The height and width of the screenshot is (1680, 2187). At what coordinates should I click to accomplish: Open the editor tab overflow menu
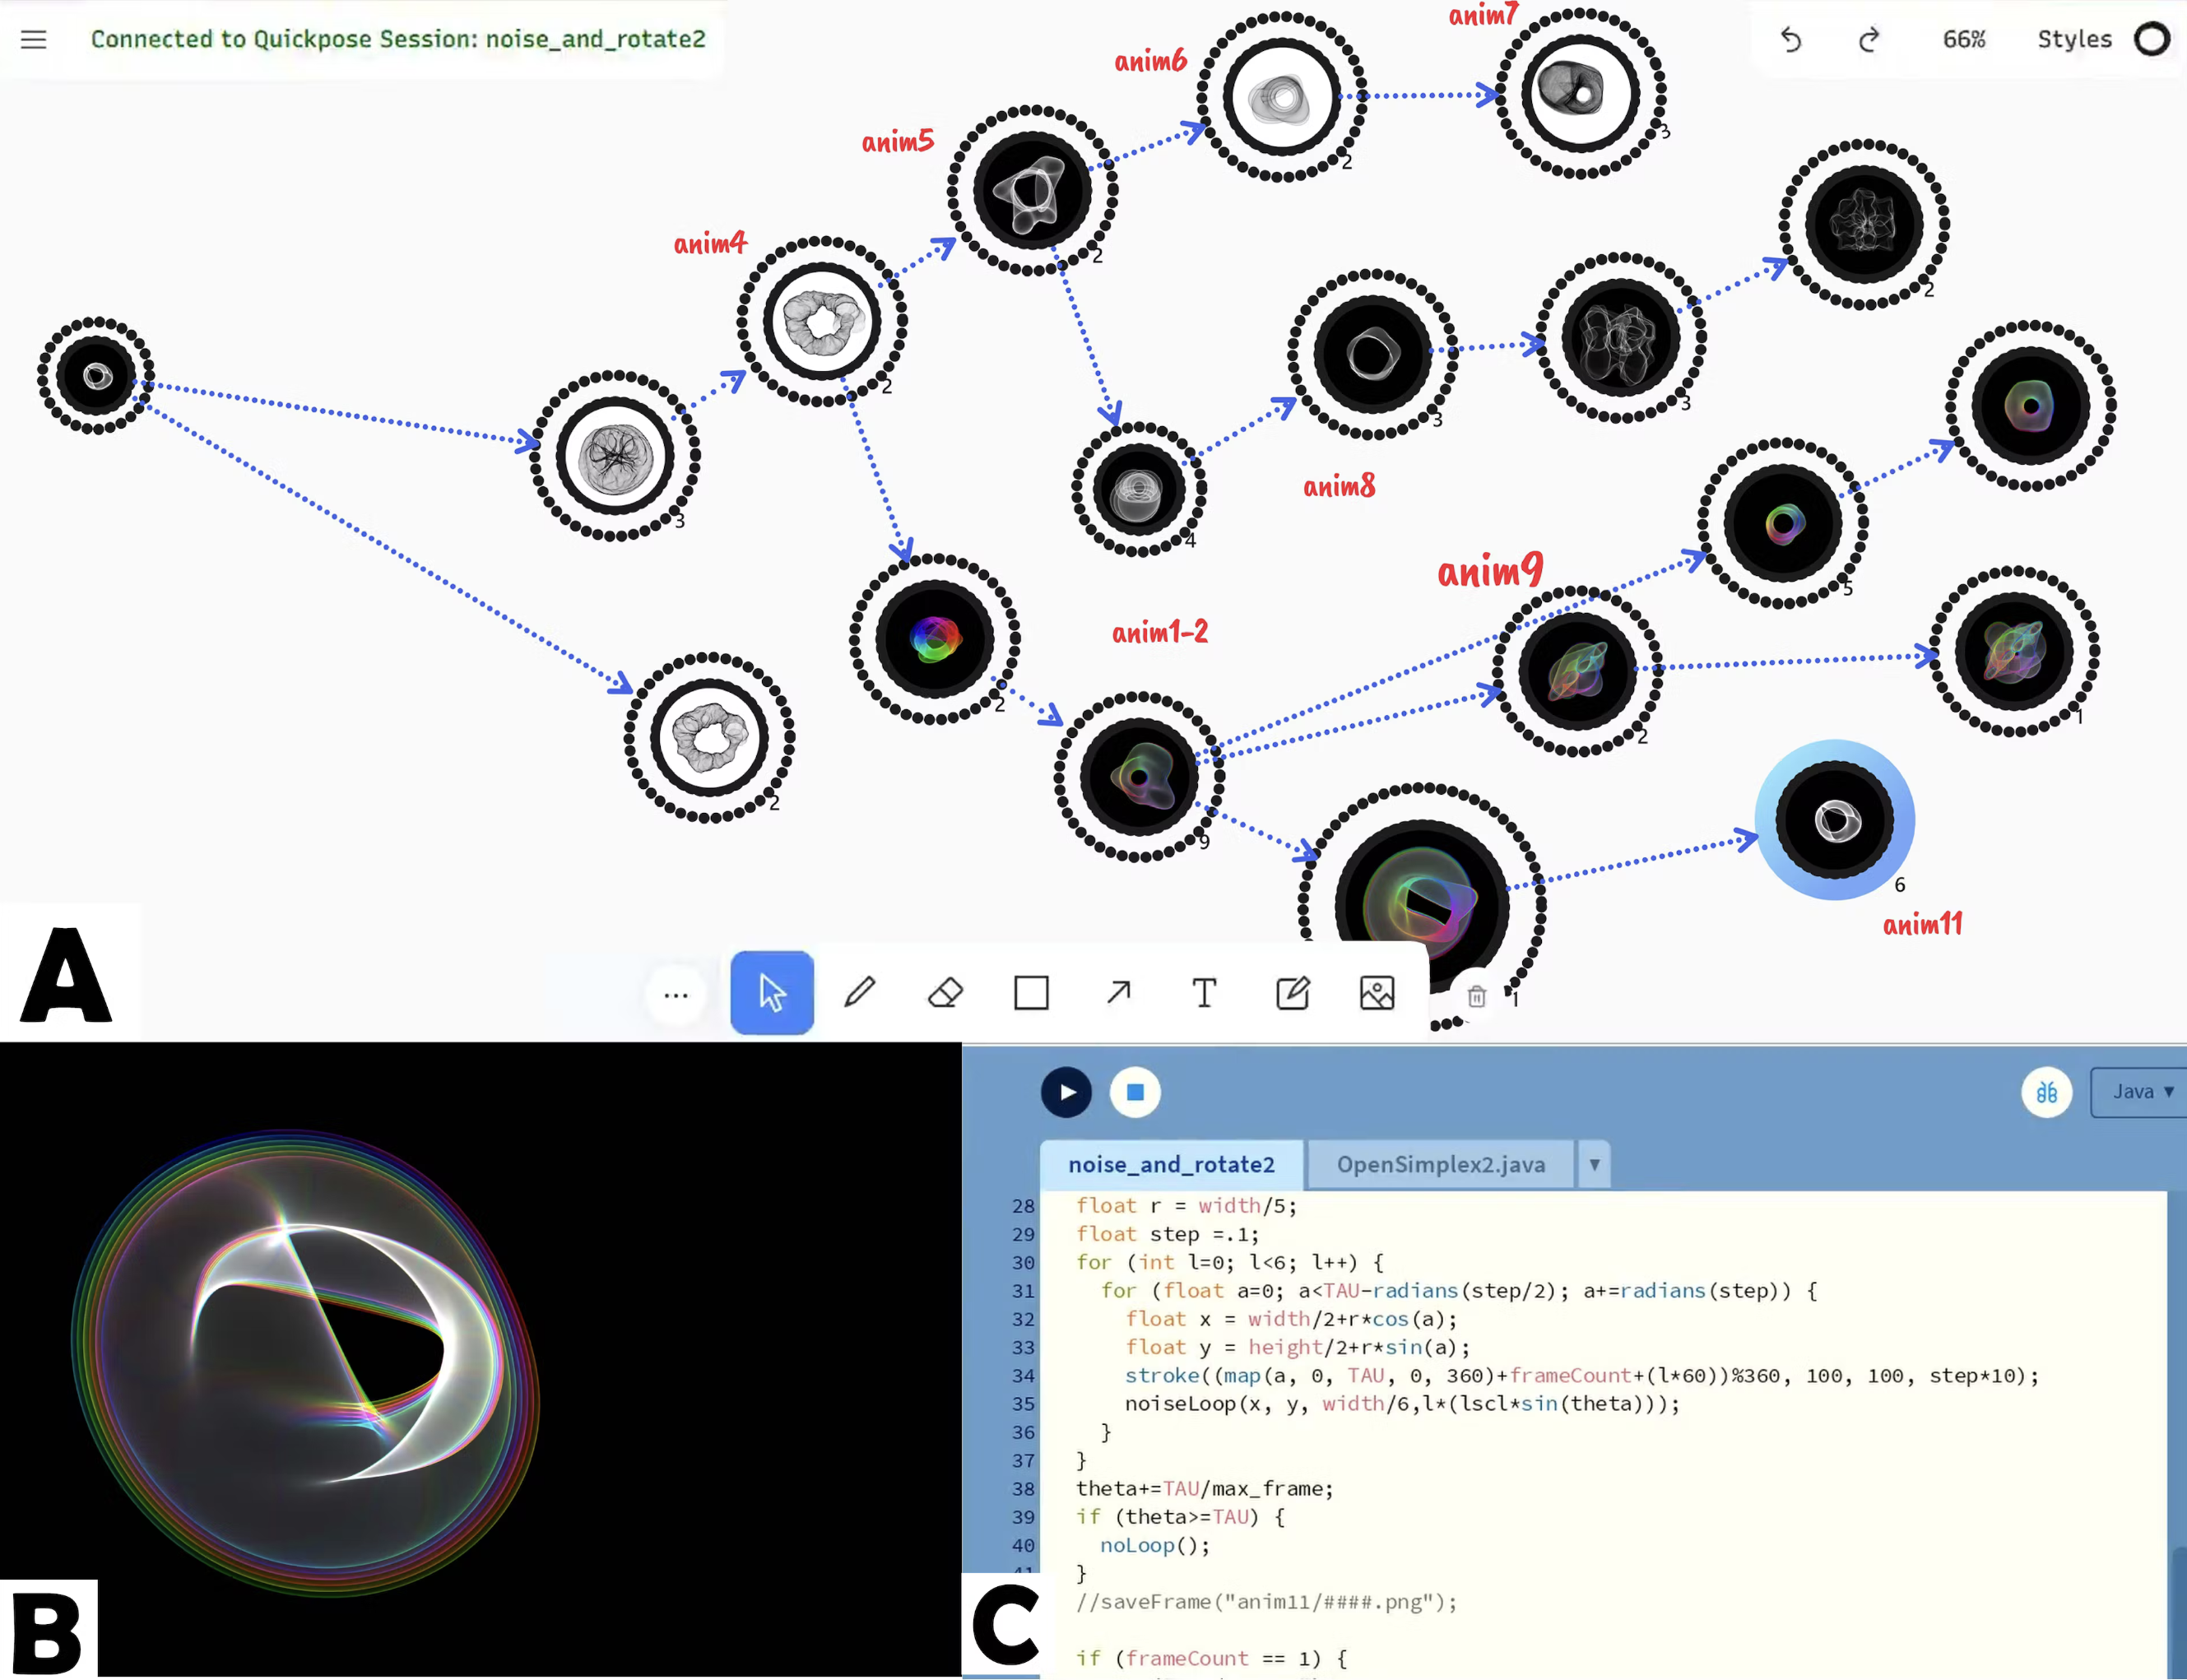(1594, 1164)
